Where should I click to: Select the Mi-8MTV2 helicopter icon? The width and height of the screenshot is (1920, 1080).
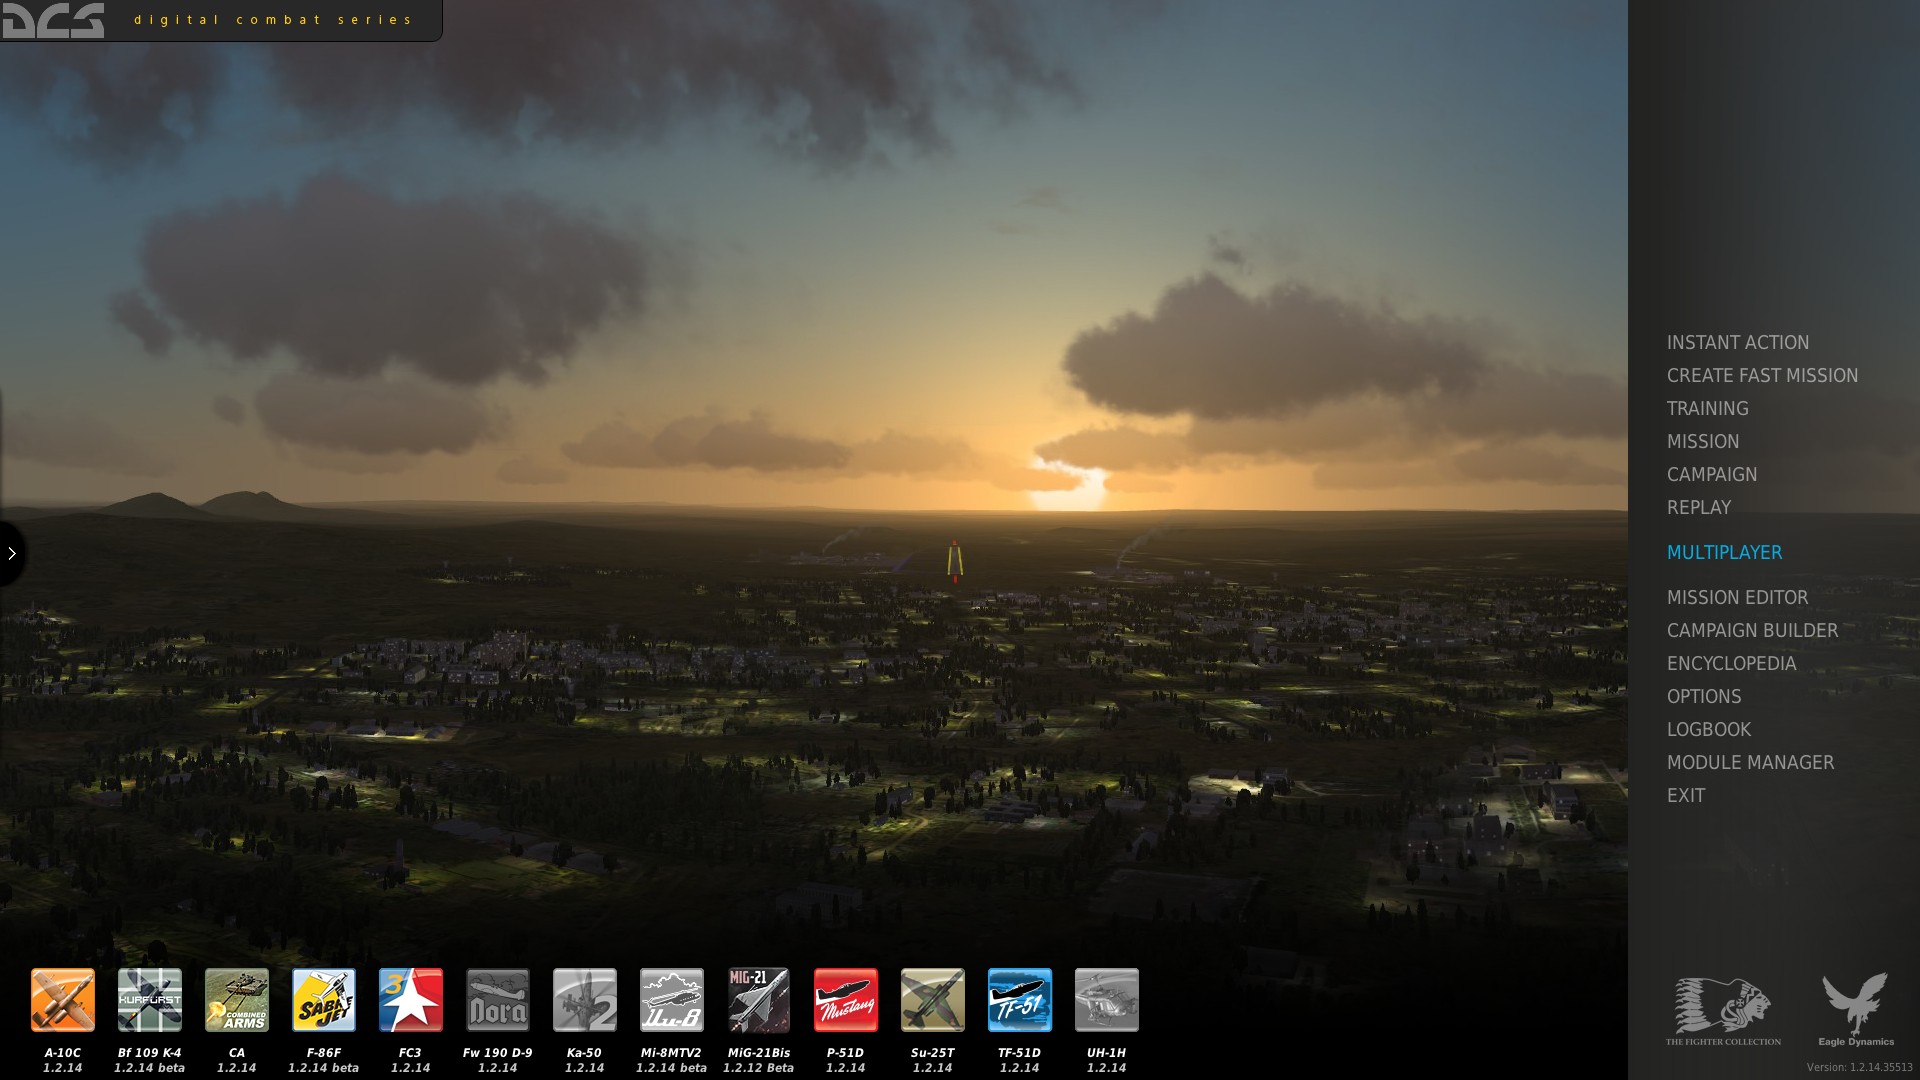(671, 999)
